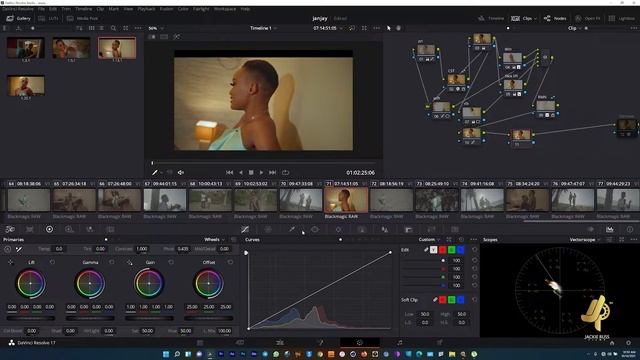The image size is (640, 360).
Task: Click the Gain color wheel
Action: click(x=149, y=283)
